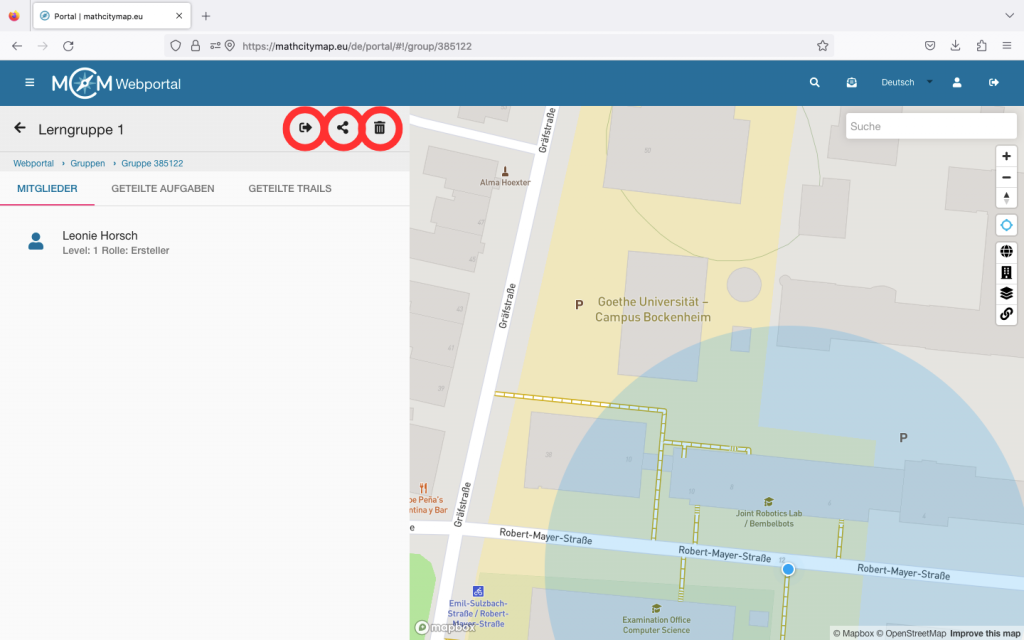
Task: Expand Firefox tab list chevron
Action: [1008, 16]
